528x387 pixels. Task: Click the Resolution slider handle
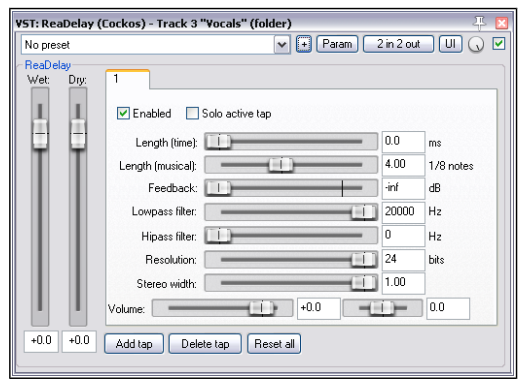click(x=364, y=259)
